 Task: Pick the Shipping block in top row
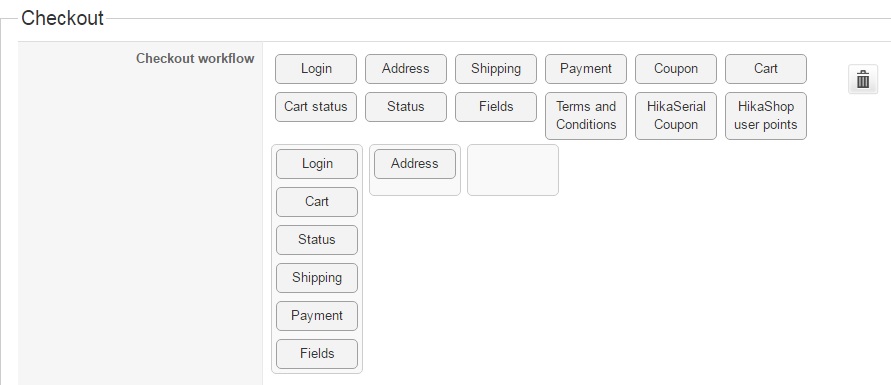tap(496, 69)
